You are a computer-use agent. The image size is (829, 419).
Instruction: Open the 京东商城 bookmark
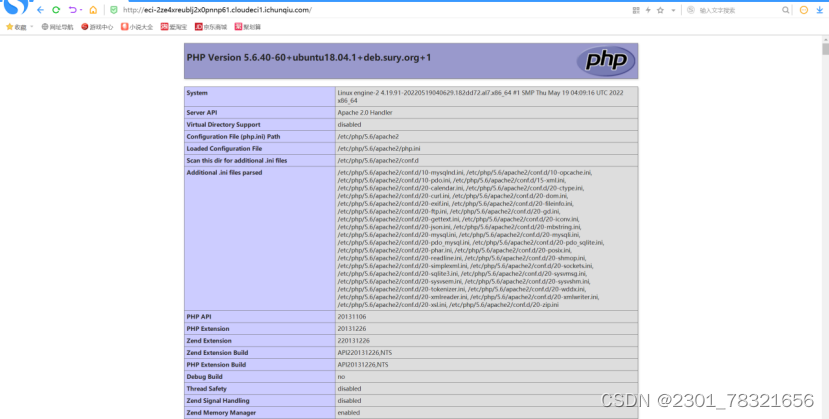tap(210, 26)
